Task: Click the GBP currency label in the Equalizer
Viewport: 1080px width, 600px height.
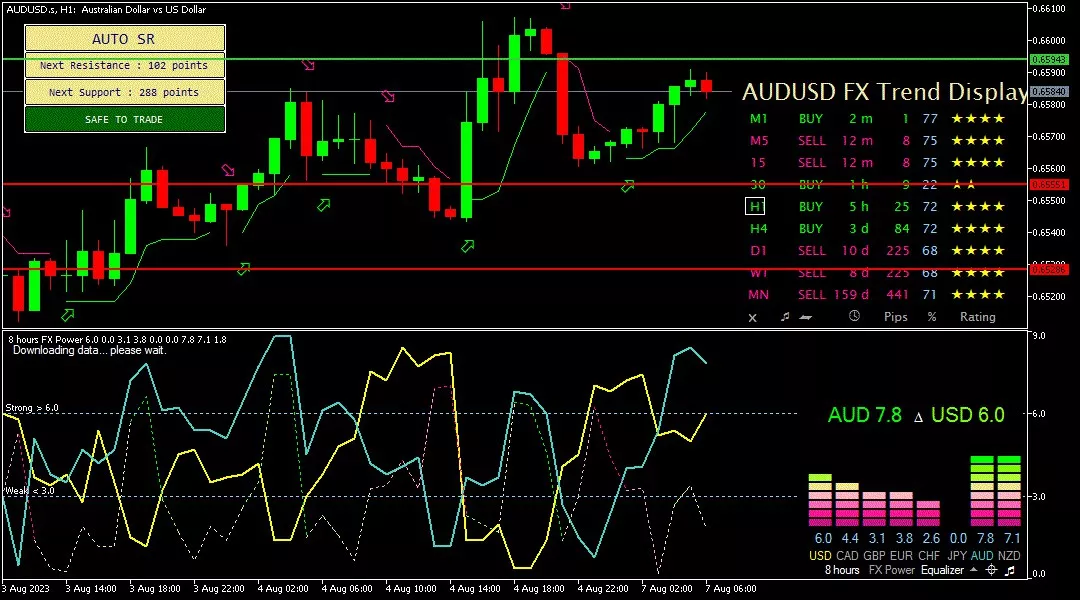Action: [874, 556]
